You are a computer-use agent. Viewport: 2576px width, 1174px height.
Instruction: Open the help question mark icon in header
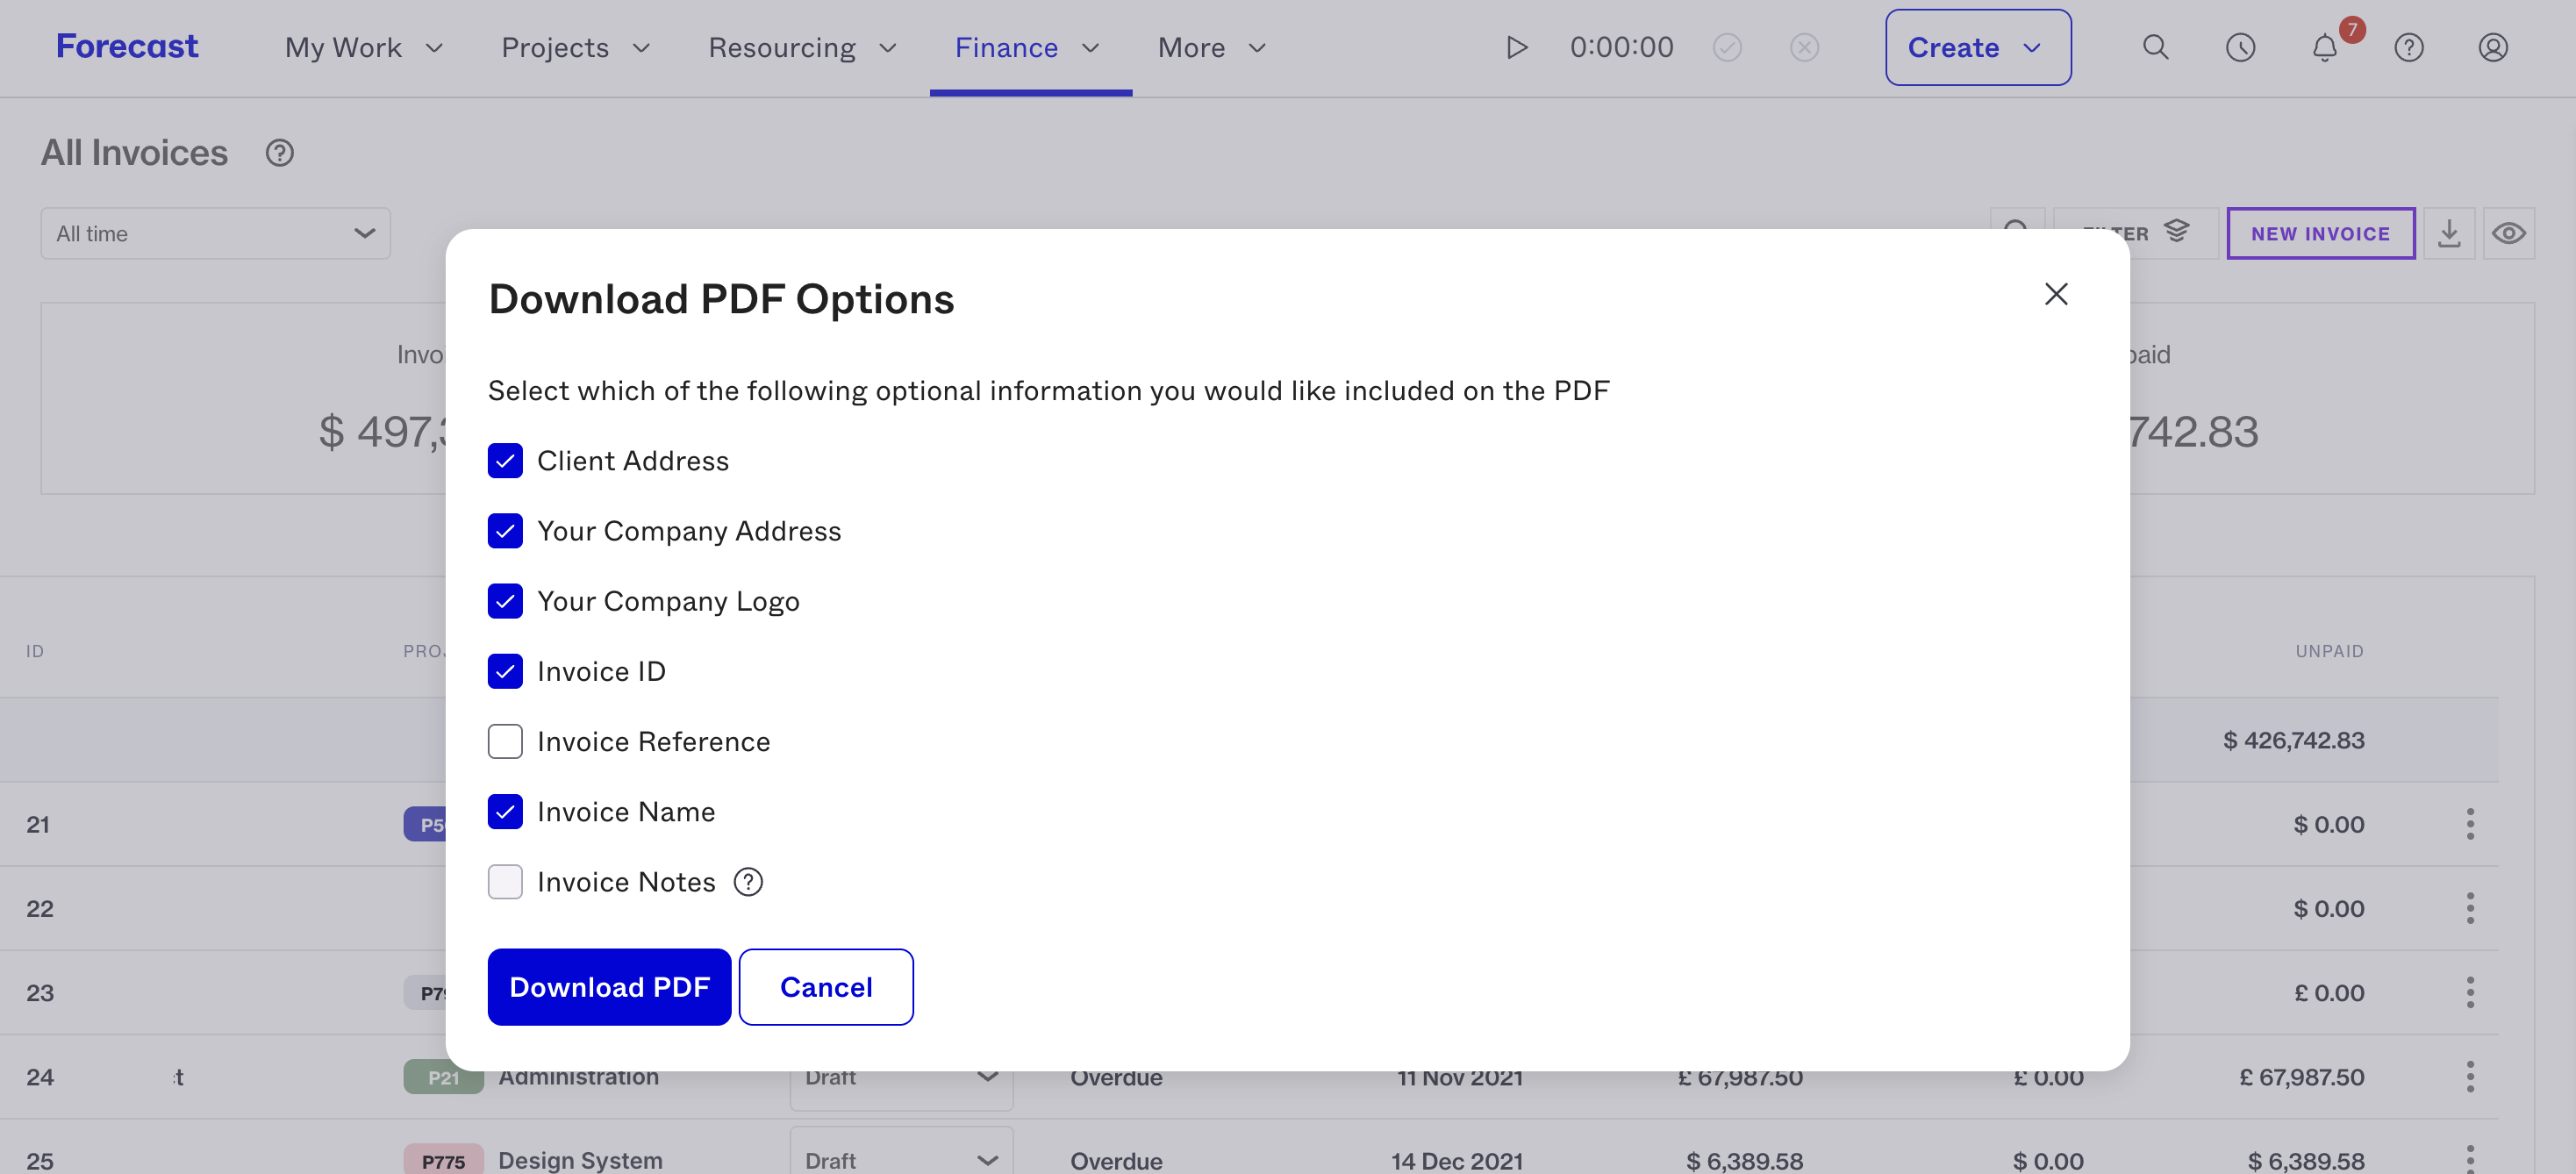pos(2408,47)
